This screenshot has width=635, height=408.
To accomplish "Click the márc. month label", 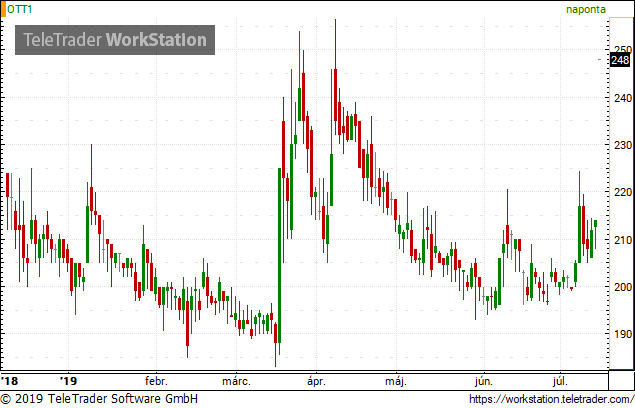I will [x=237, y=381].
